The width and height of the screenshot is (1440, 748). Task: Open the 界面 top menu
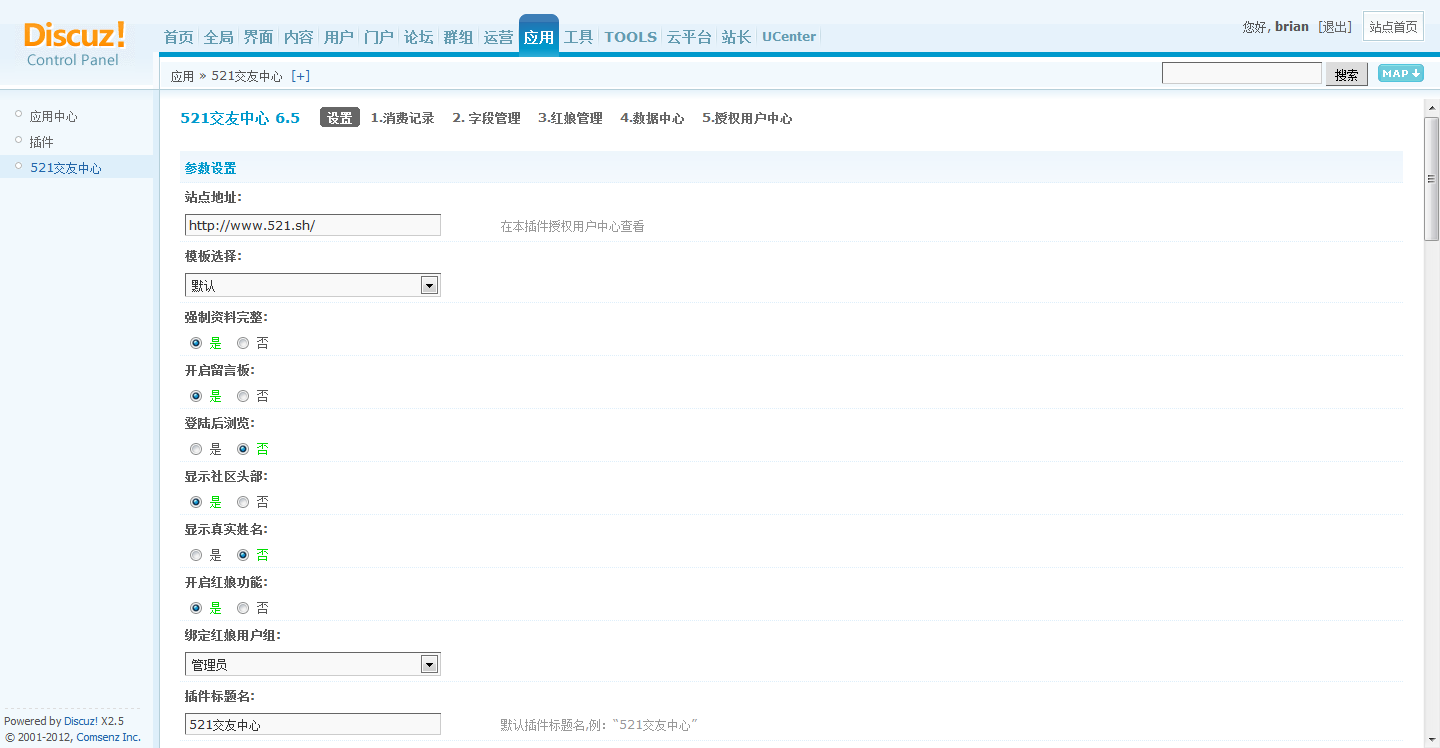pyautogui.click(x=259, y=37)
